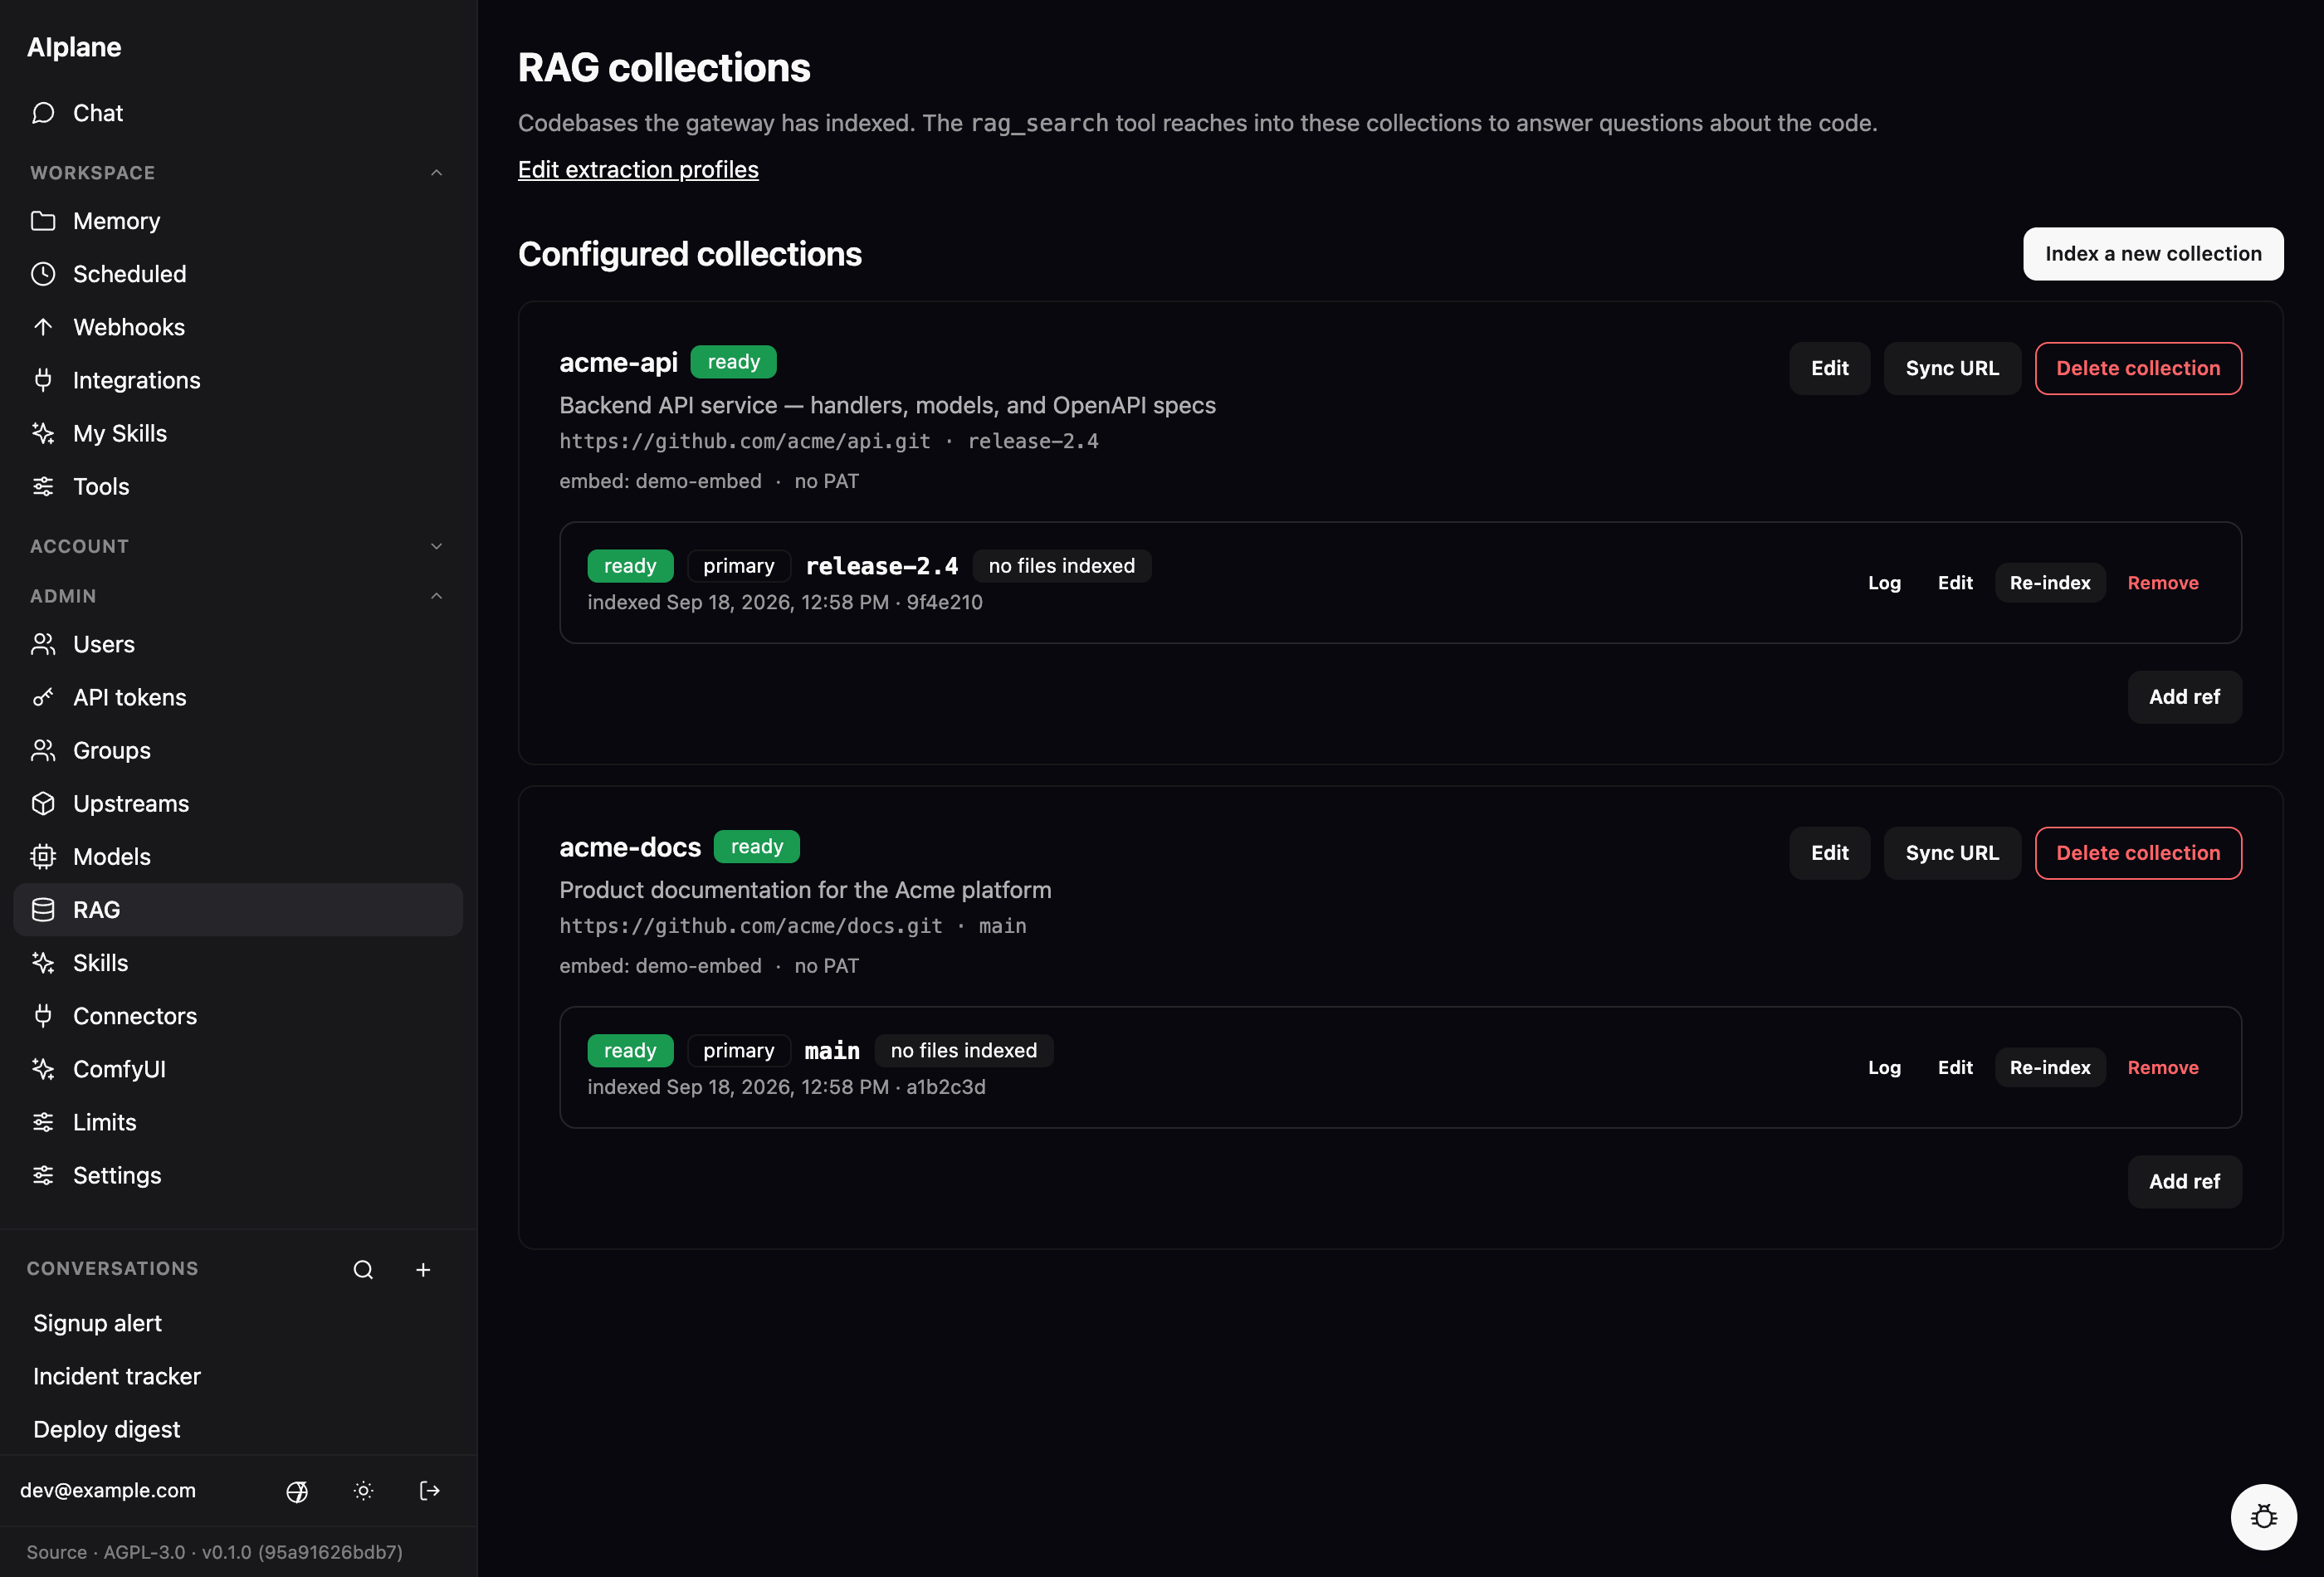2324x1577 pixels.
Task: Navigate to Models page
Action: [237, 856]
